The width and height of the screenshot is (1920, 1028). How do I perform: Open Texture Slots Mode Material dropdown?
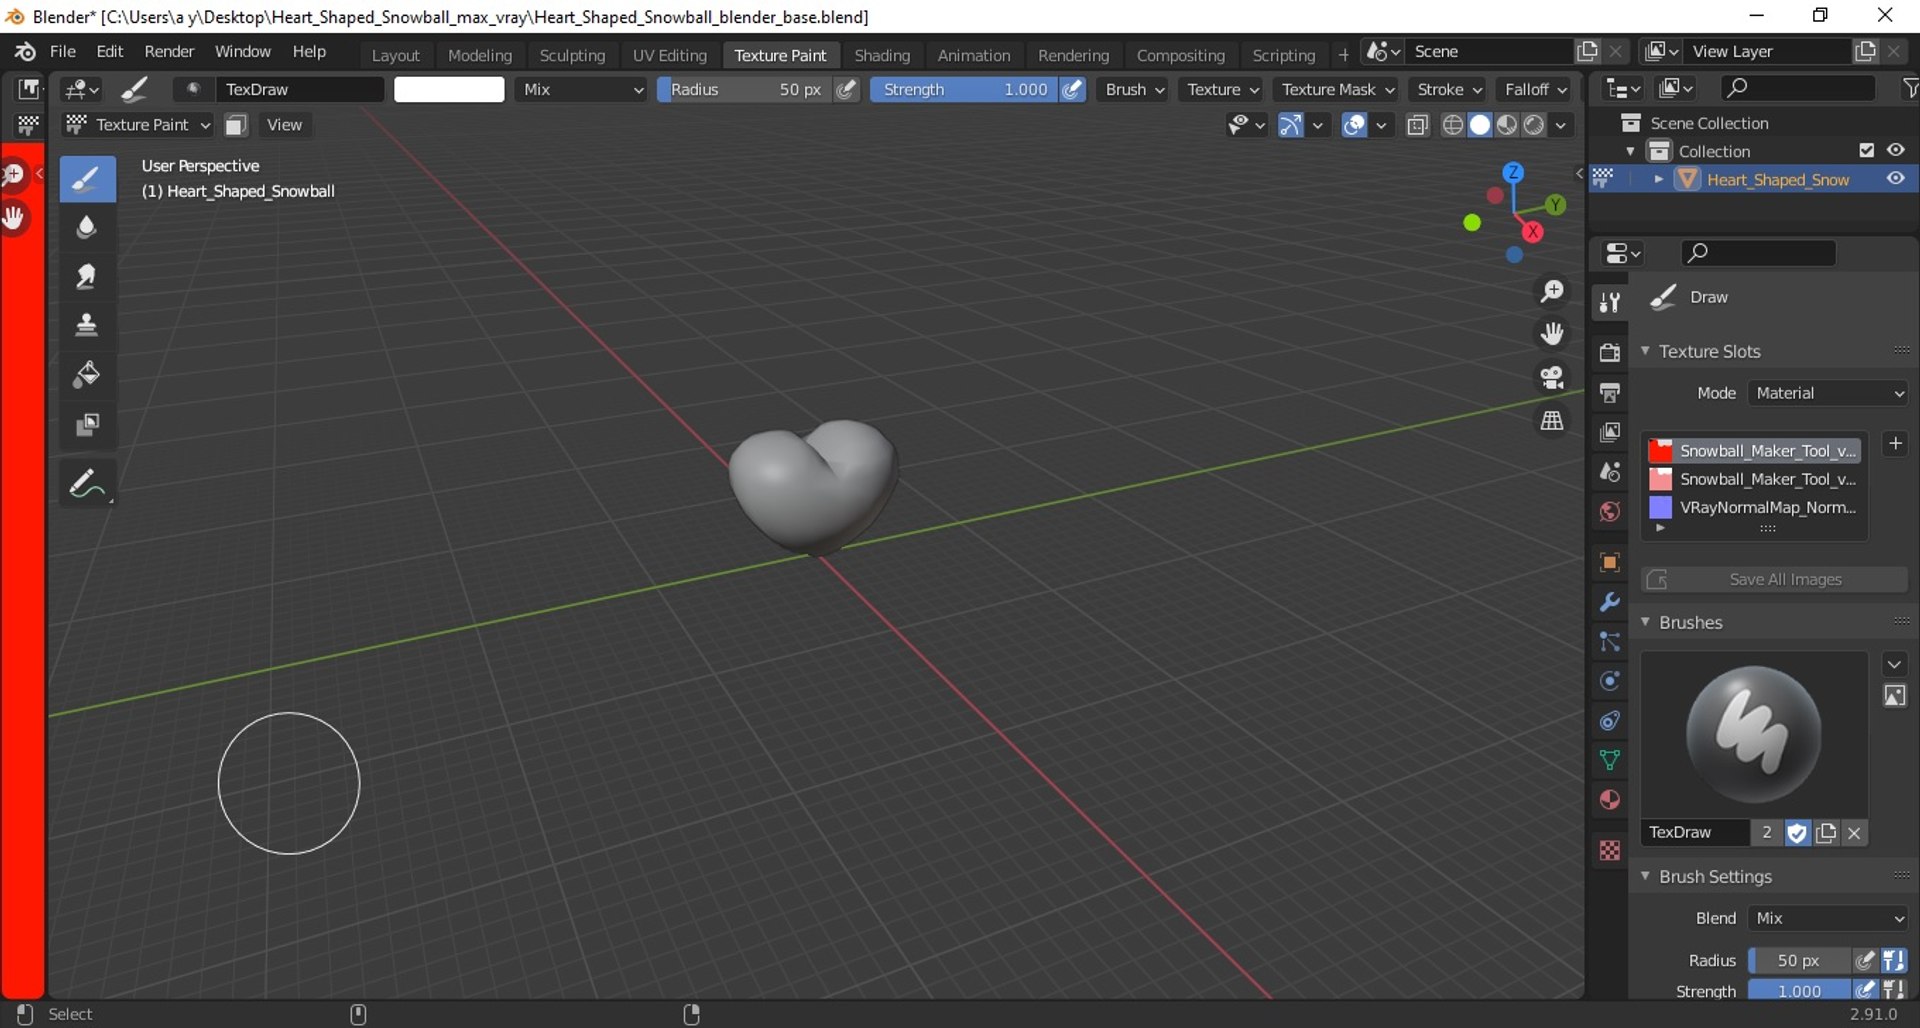point(1828,393)
